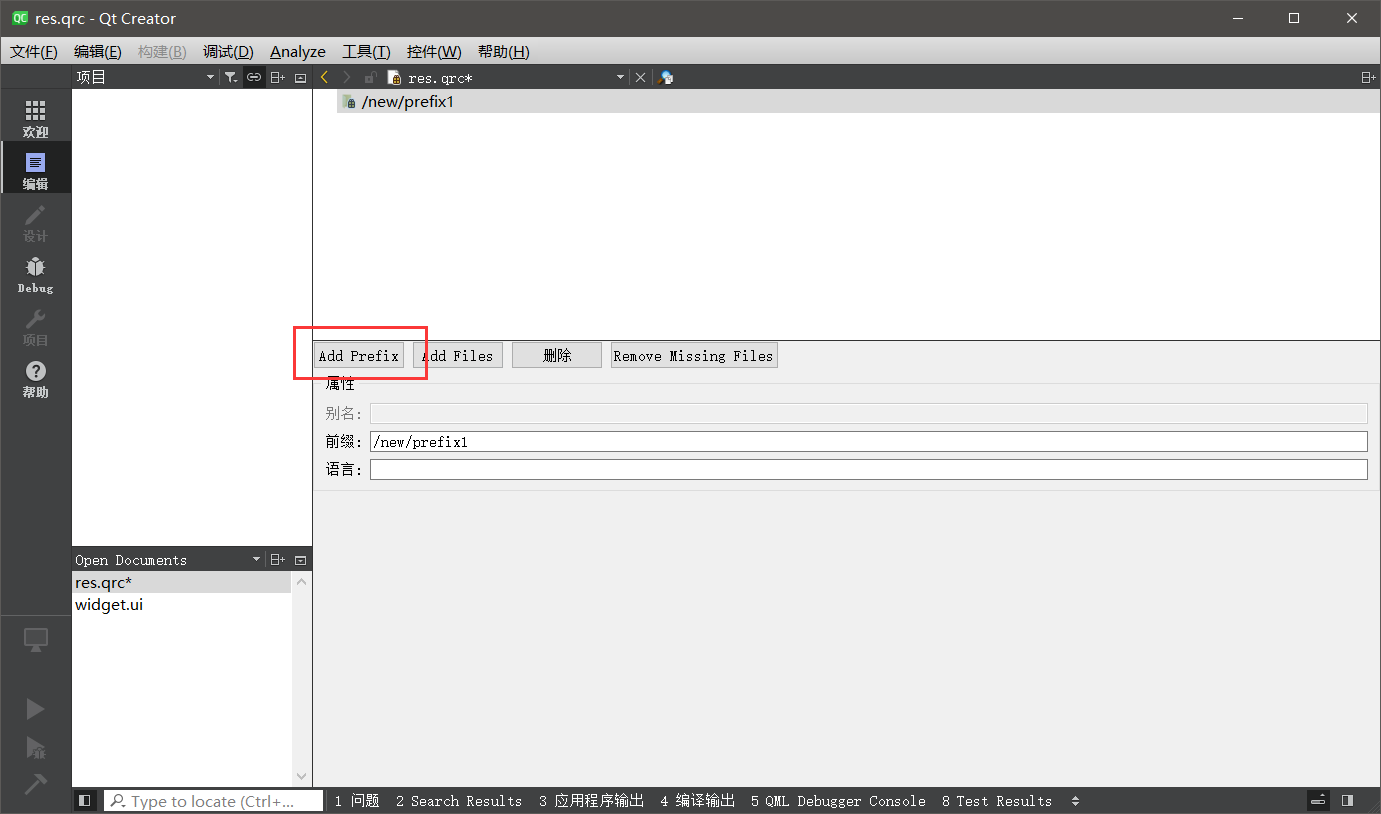Go forward with the right arrow
Screen dimensions: 1381x814
point(347,77)
